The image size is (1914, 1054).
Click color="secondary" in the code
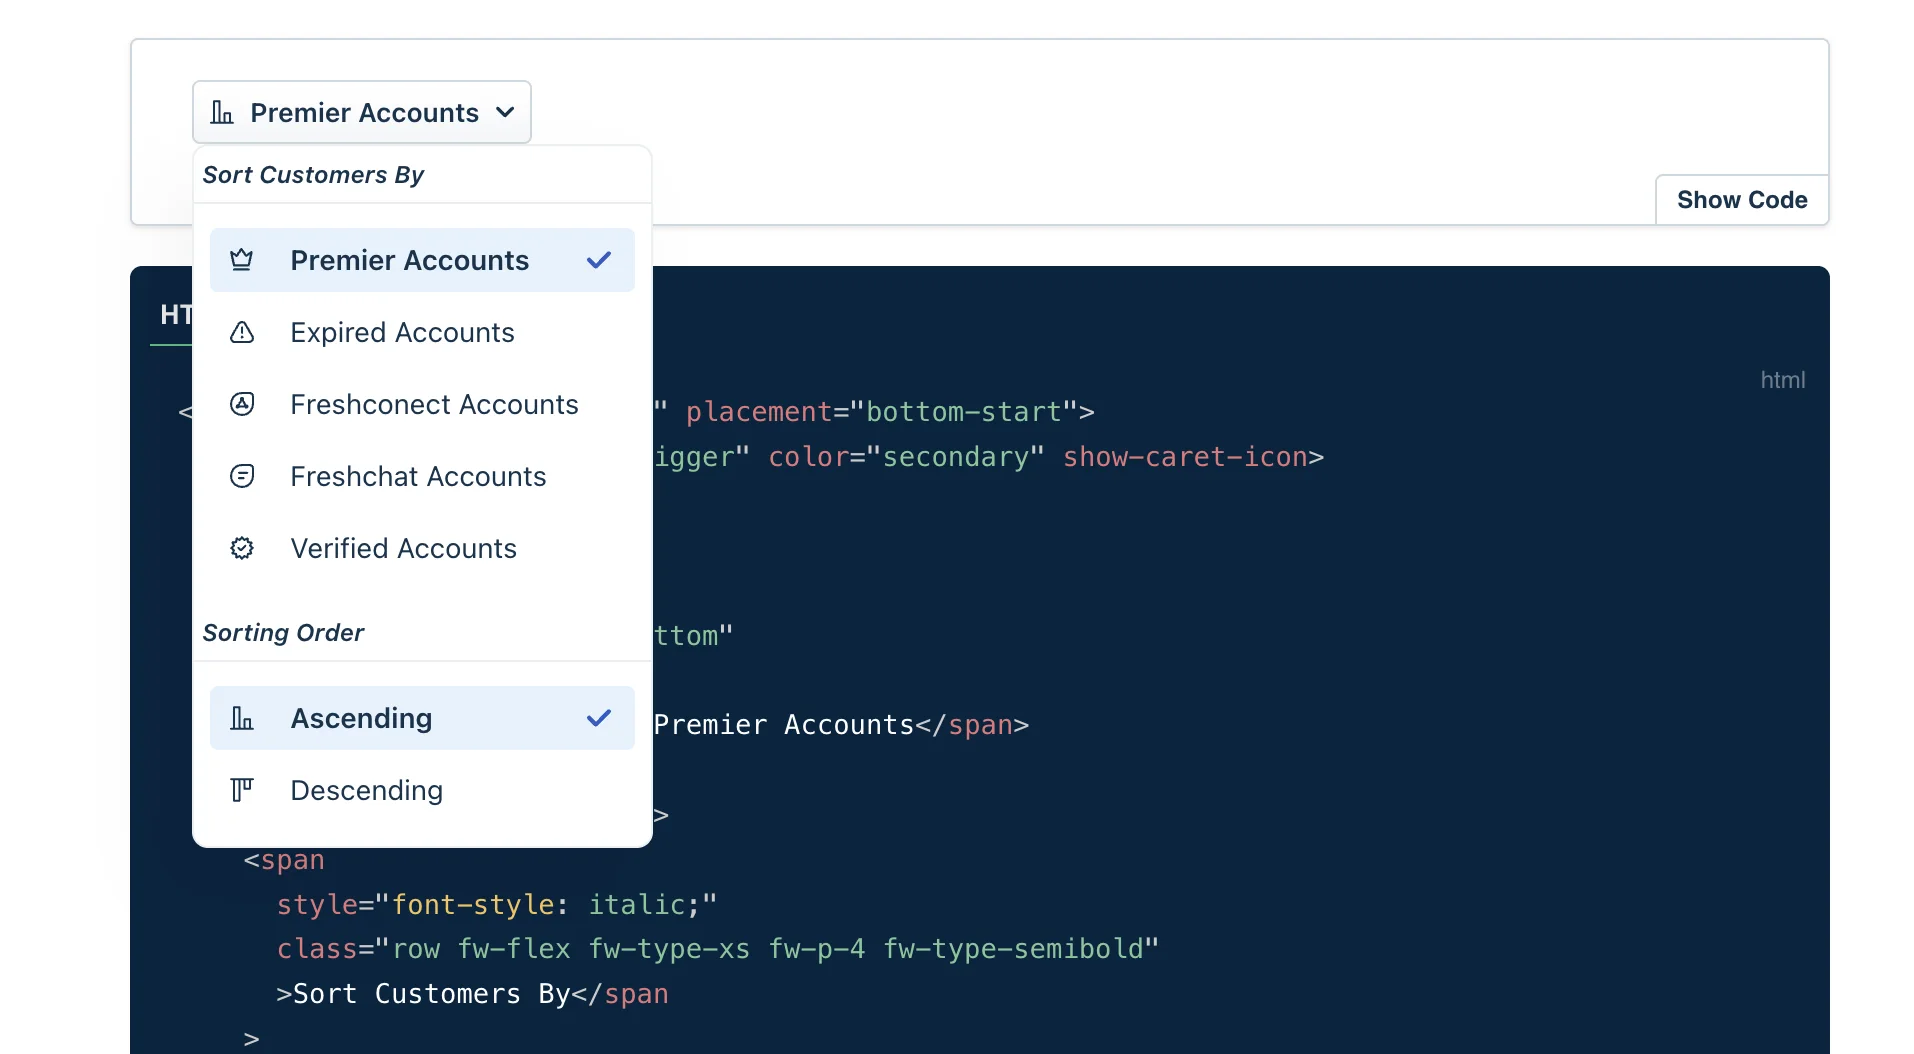pyautogui.click(x=906, y=457)
